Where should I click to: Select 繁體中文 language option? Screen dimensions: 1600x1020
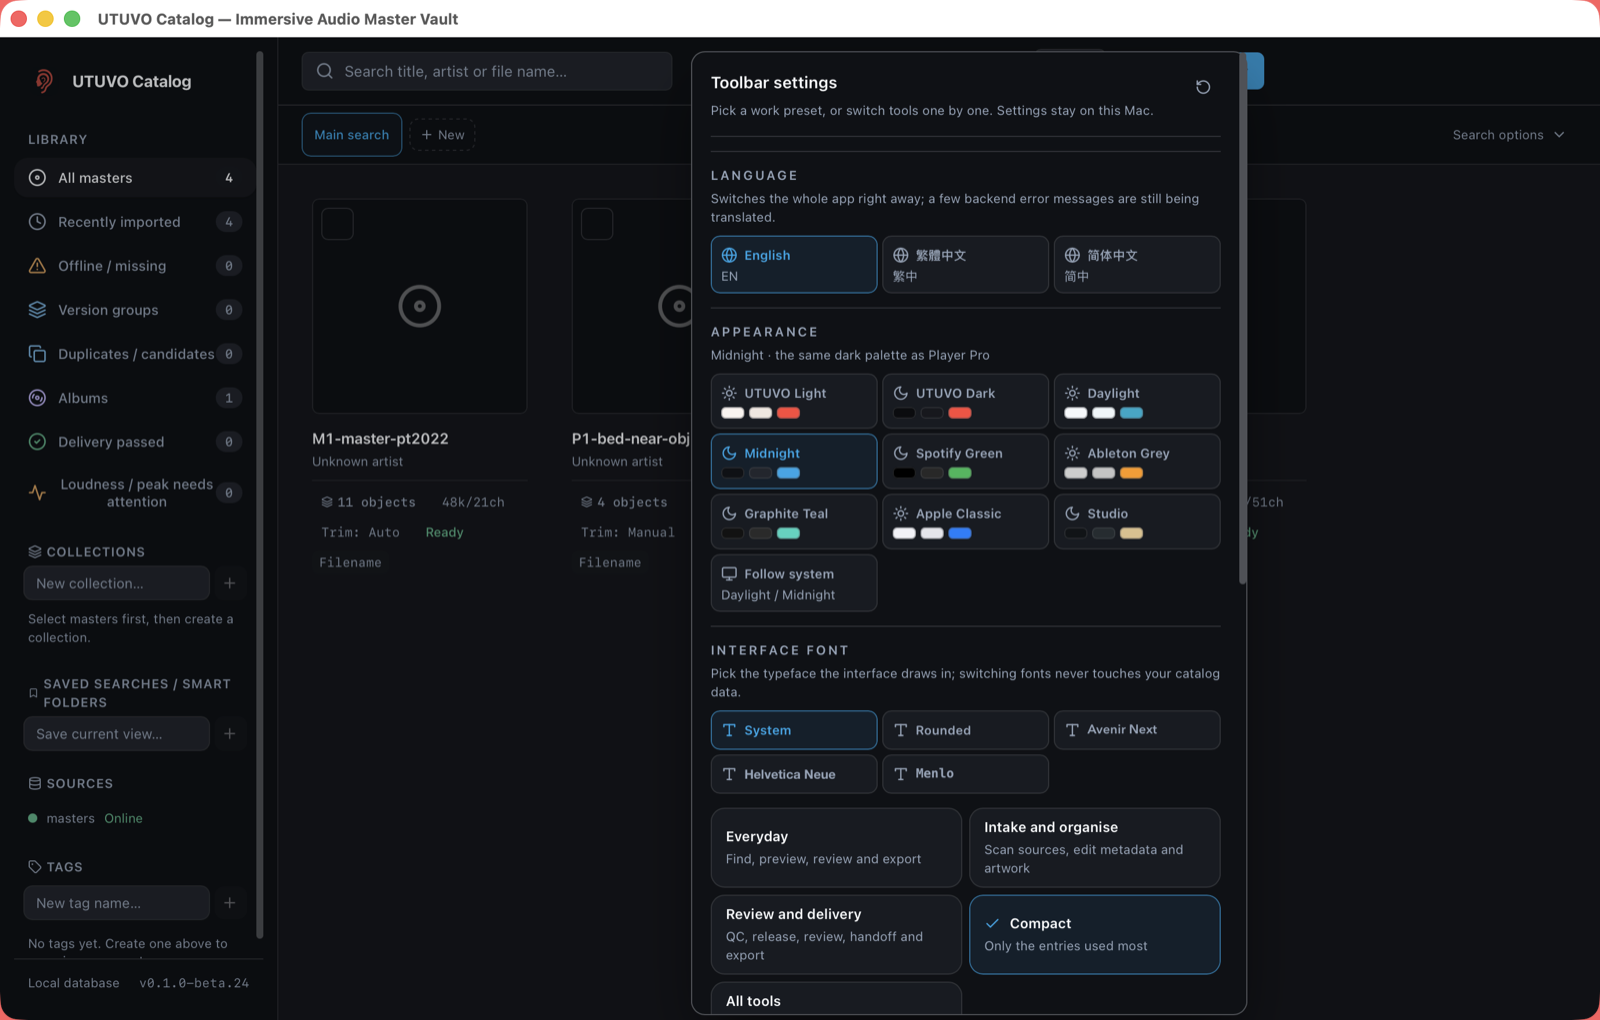tap(965, 265)
